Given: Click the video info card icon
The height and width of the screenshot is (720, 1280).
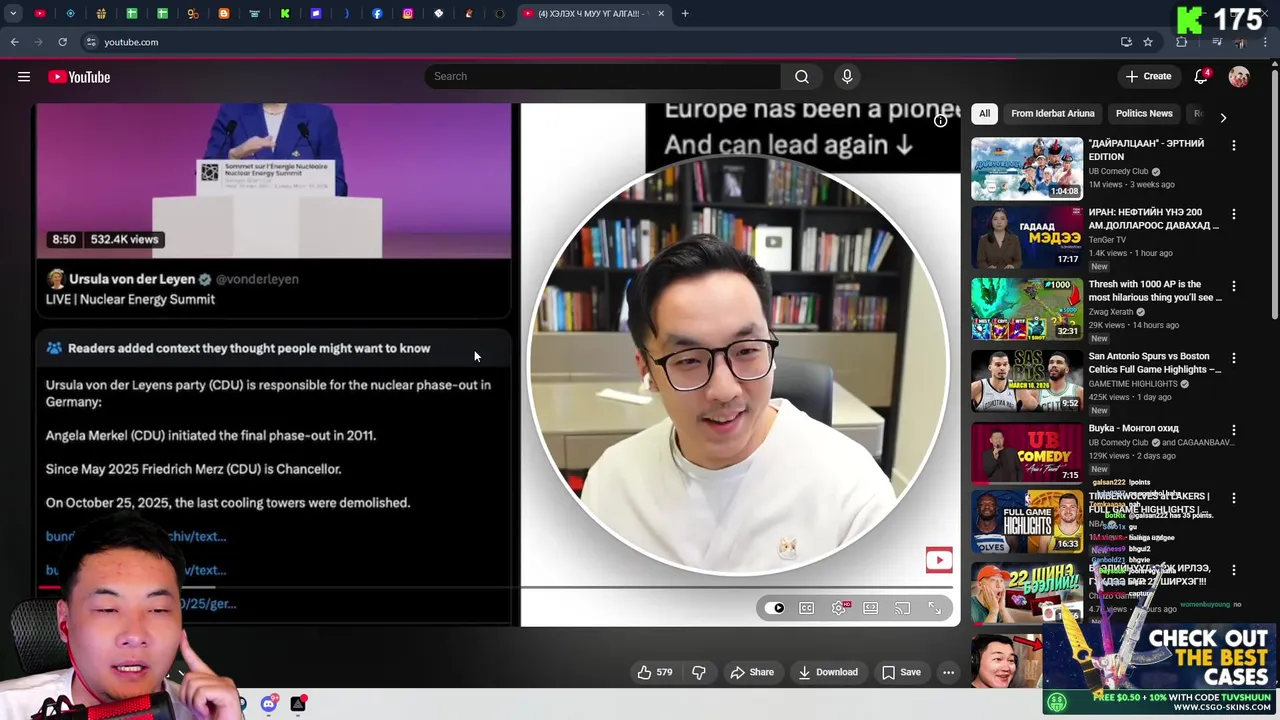Looking at the screenshot, I should 940,121.
